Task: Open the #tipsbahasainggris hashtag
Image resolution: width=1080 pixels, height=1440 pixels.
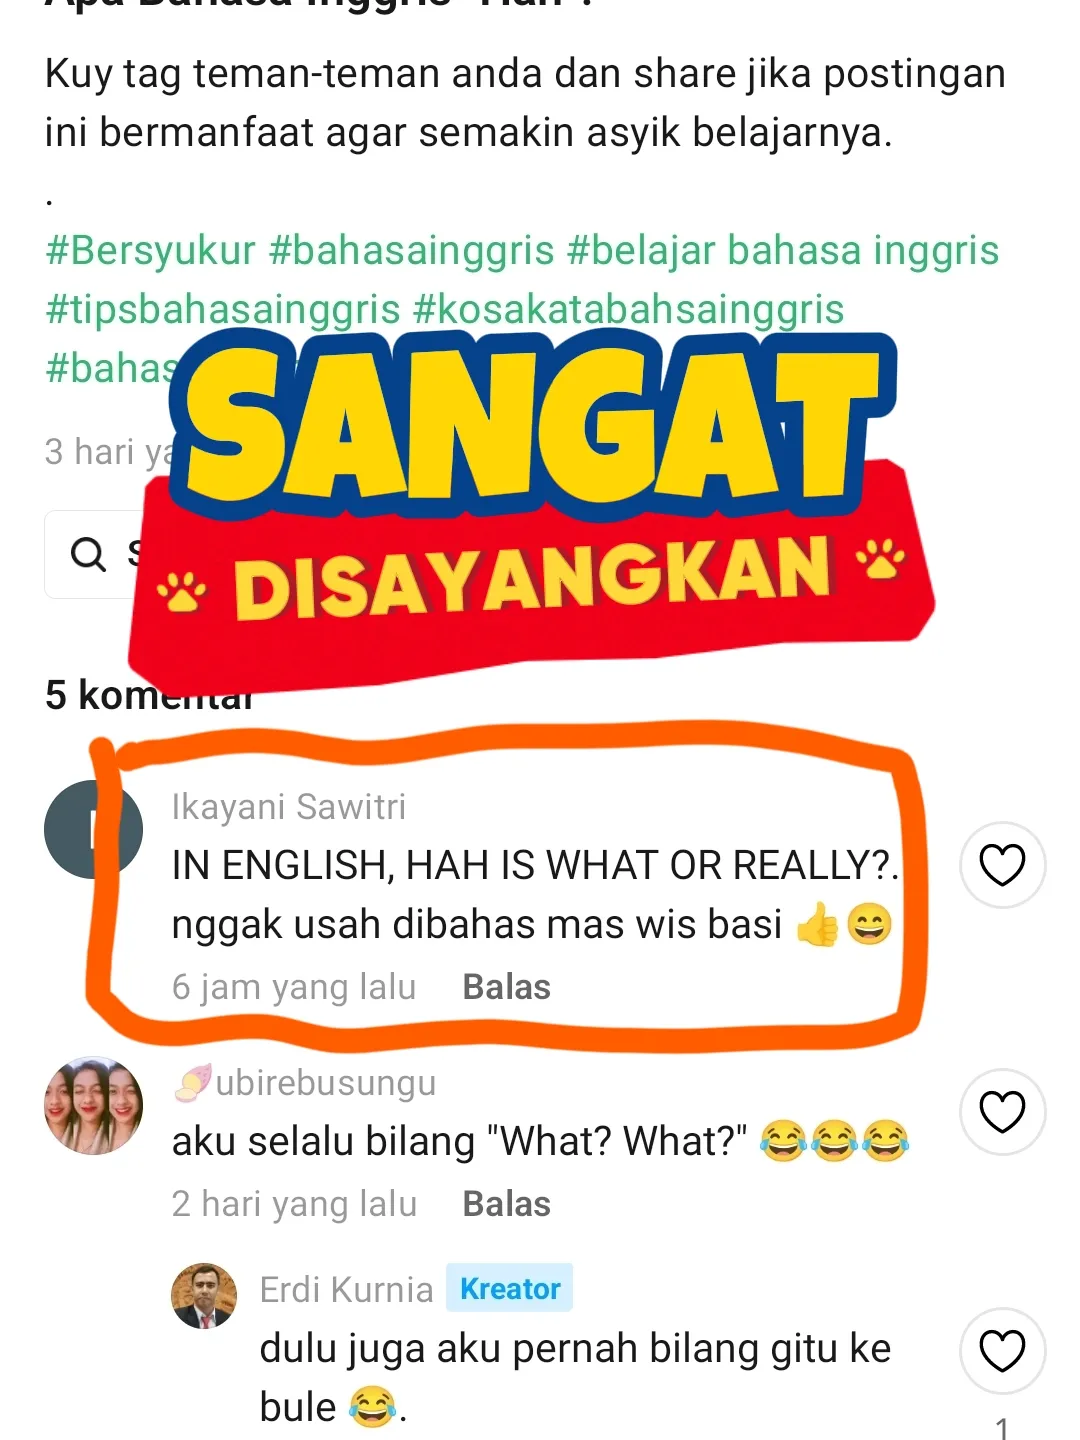Action: click(223, 310)
